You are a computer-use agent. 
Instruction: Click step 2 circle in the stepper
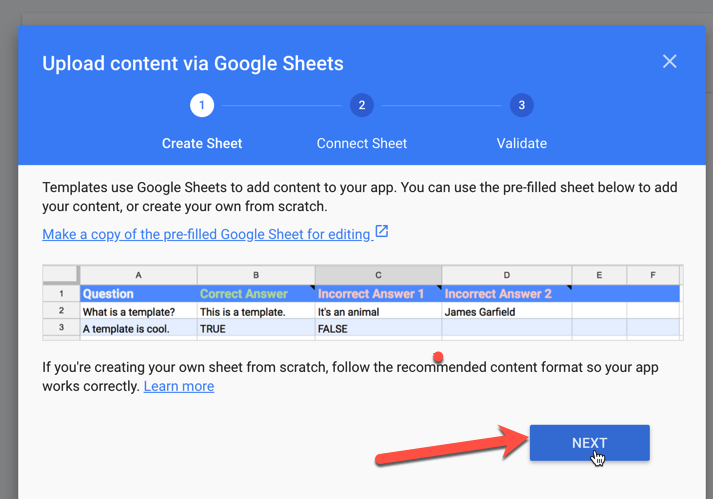(x=362, y=105)
